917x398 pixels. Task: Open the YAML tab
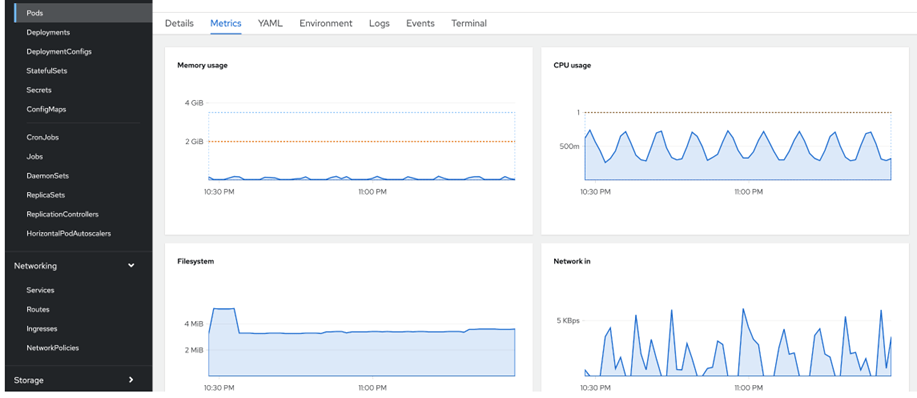click(x=270, y=23)
